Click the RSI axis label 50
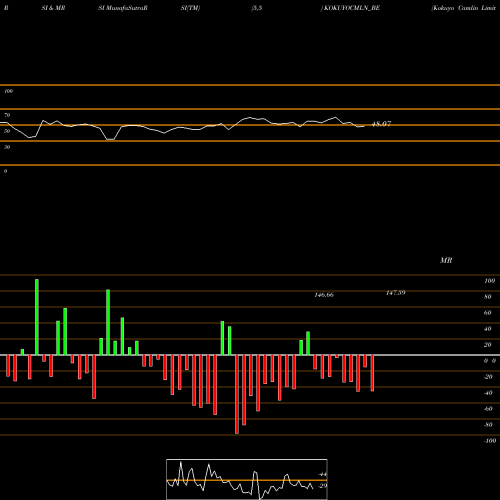Viewport: 500px width, 500px height. click(x=7, y=131)
